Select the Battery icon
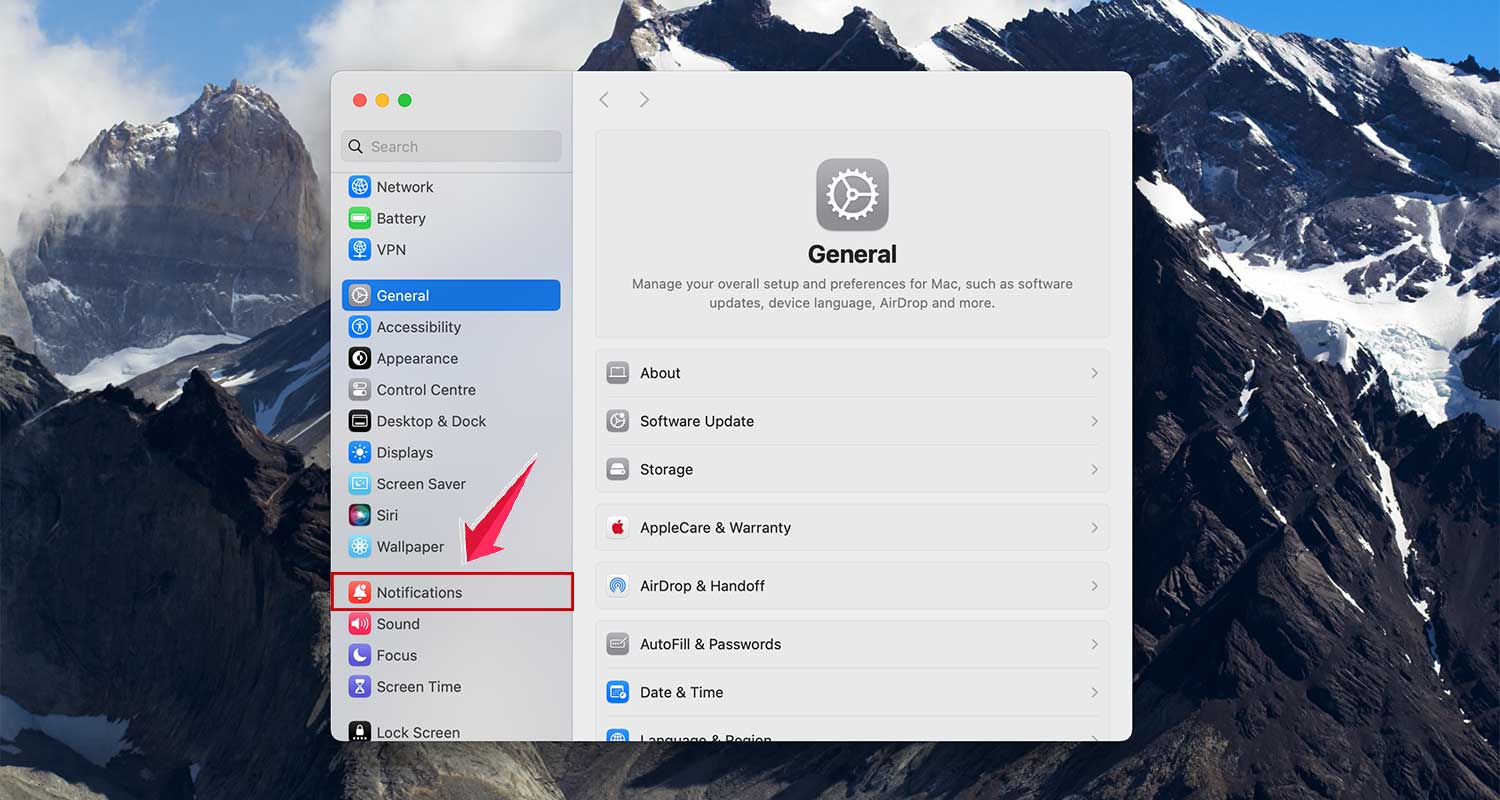1500x800 pixels. 361,218
